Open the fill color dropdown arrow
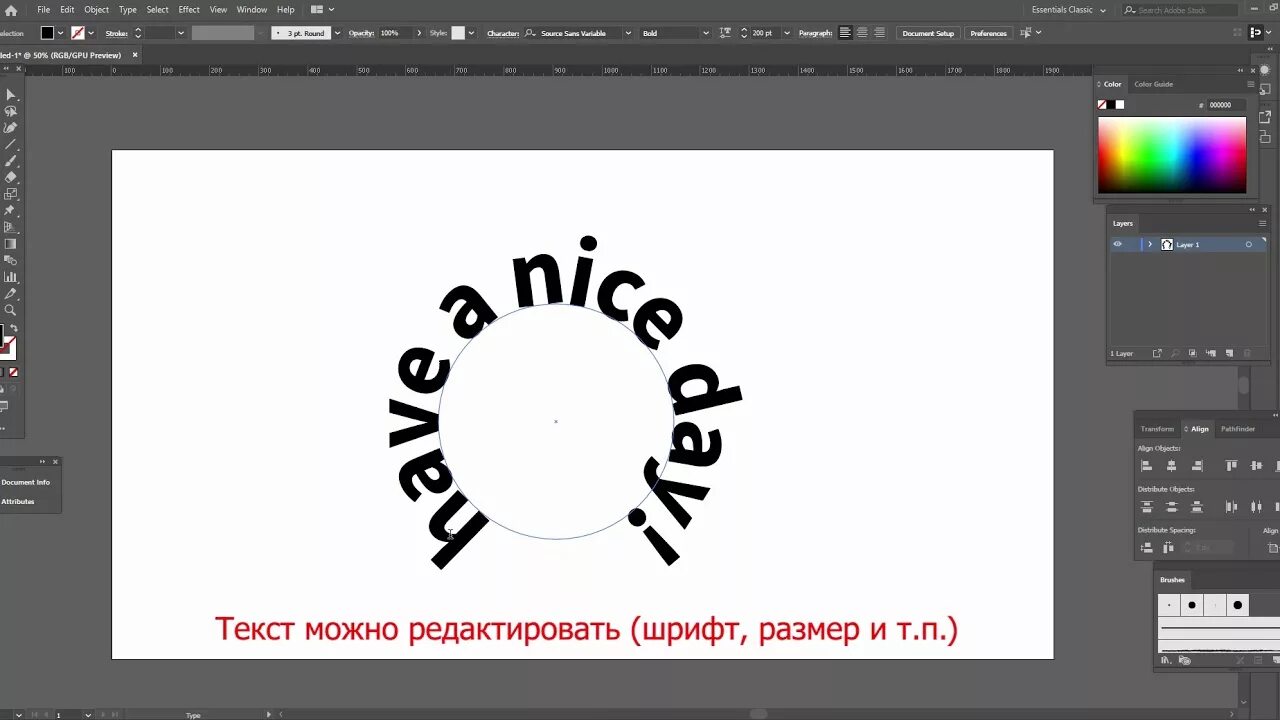Image resolution: width=1280 pixels, height=720 pixels. [60, 33]
